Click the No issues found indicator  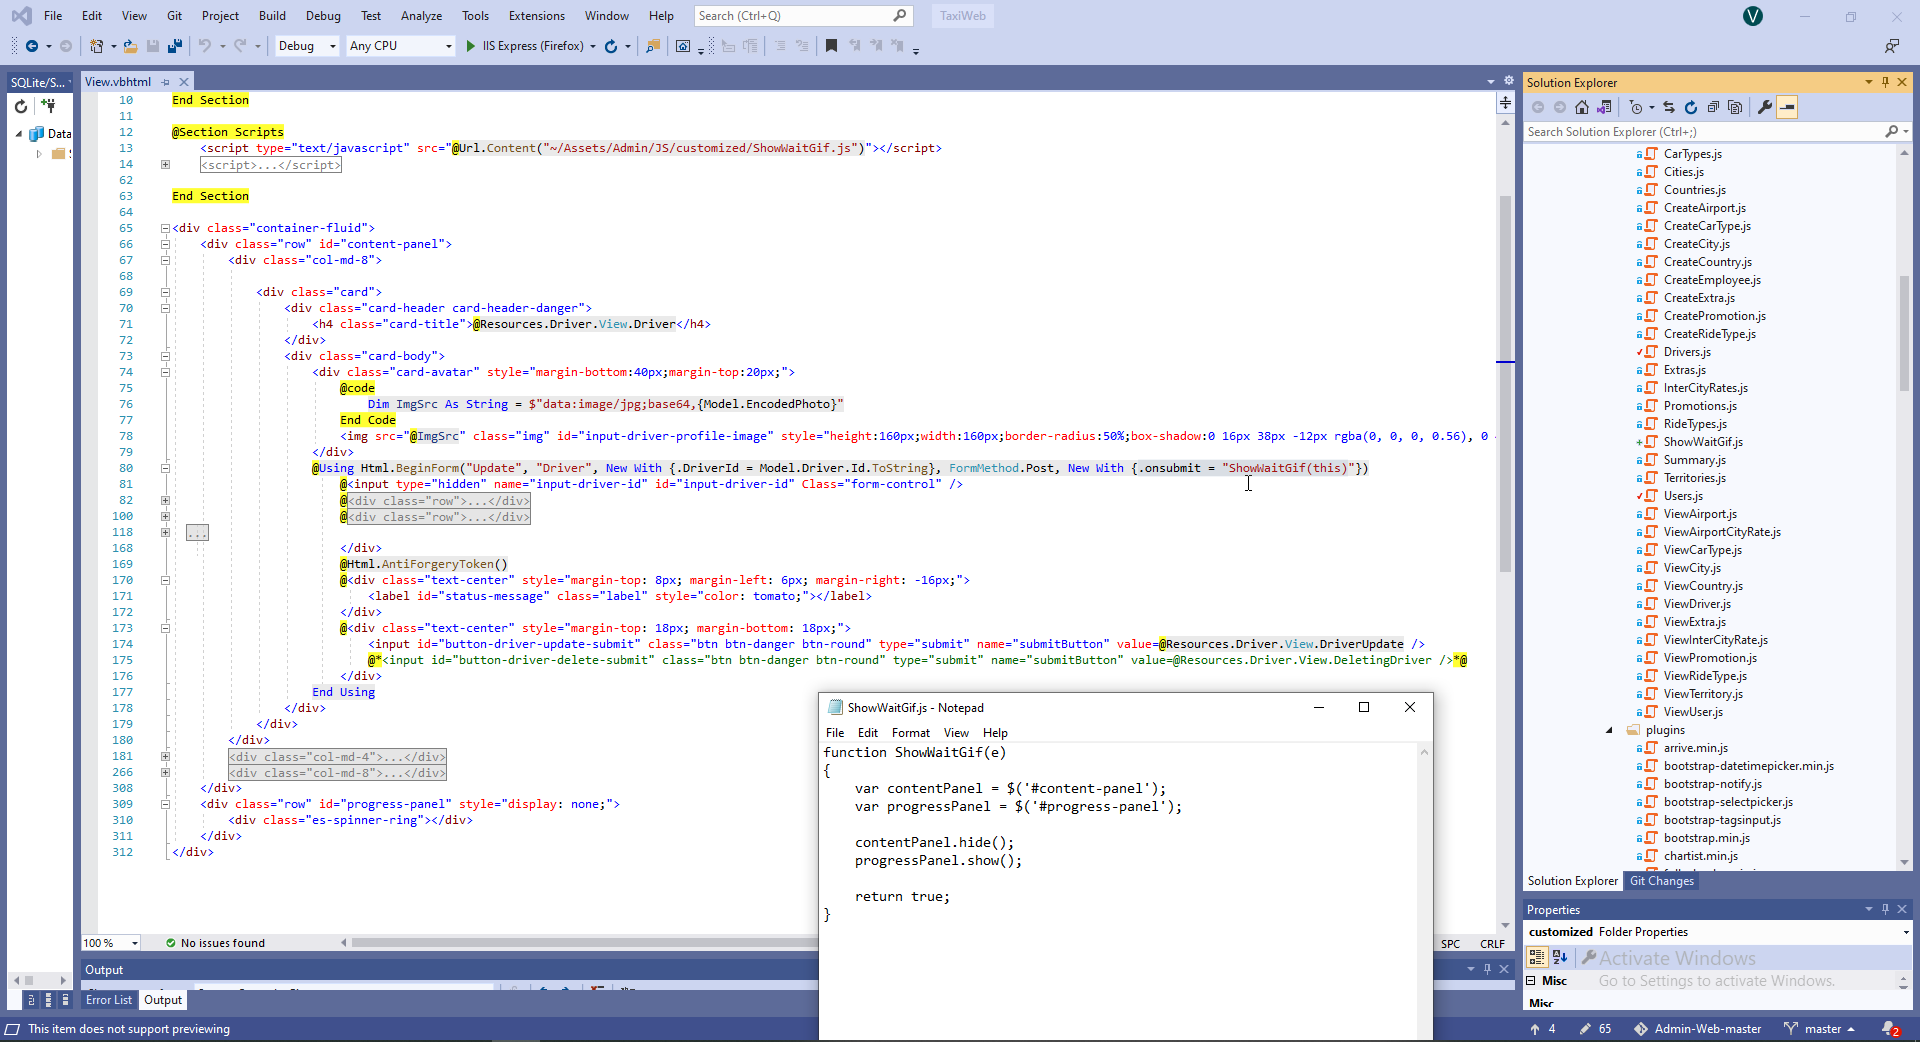215,943
